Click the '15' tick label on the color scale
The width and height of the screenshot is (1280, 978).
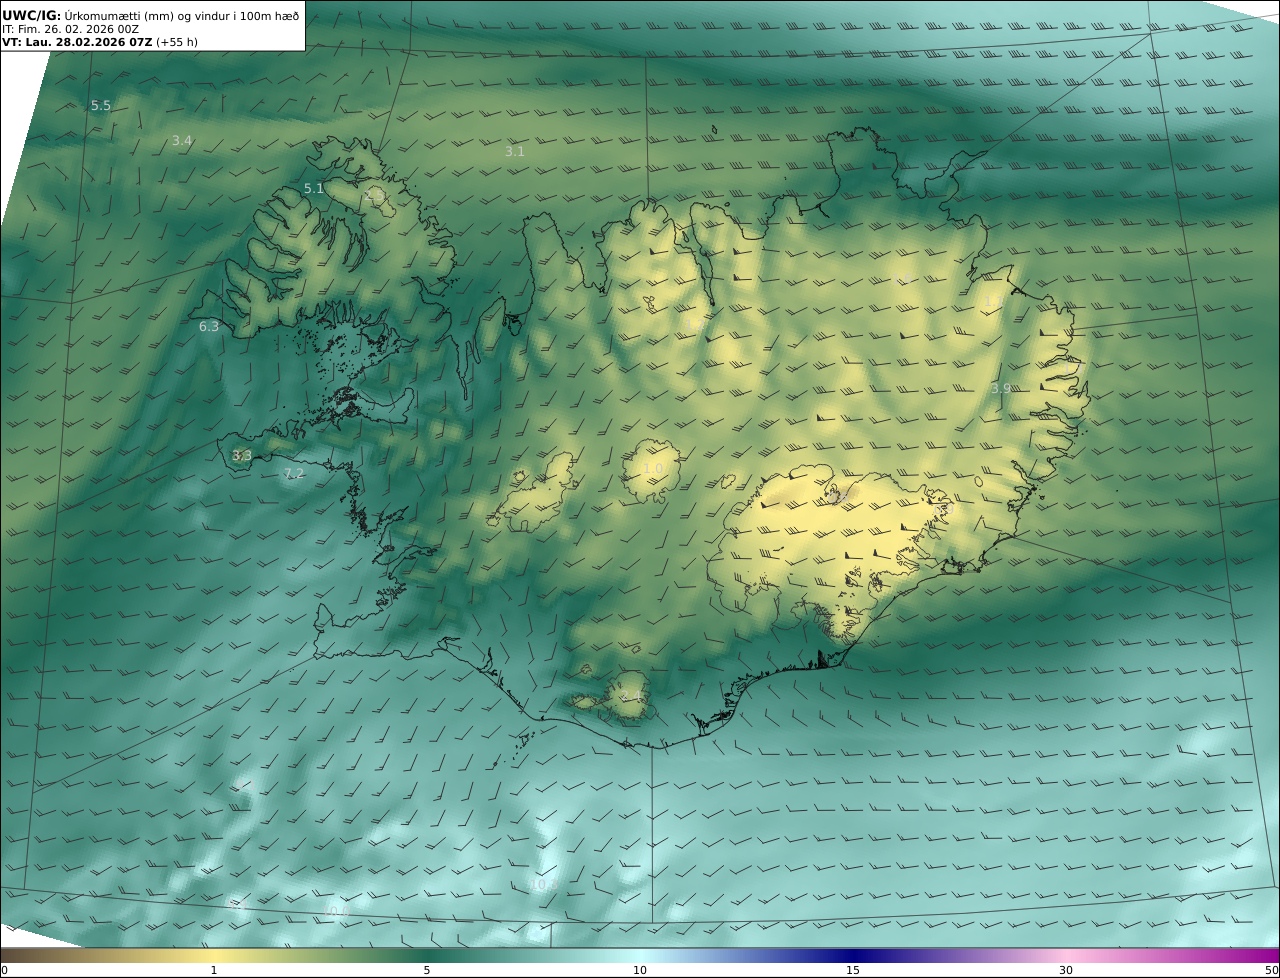(x=853, y=970)
